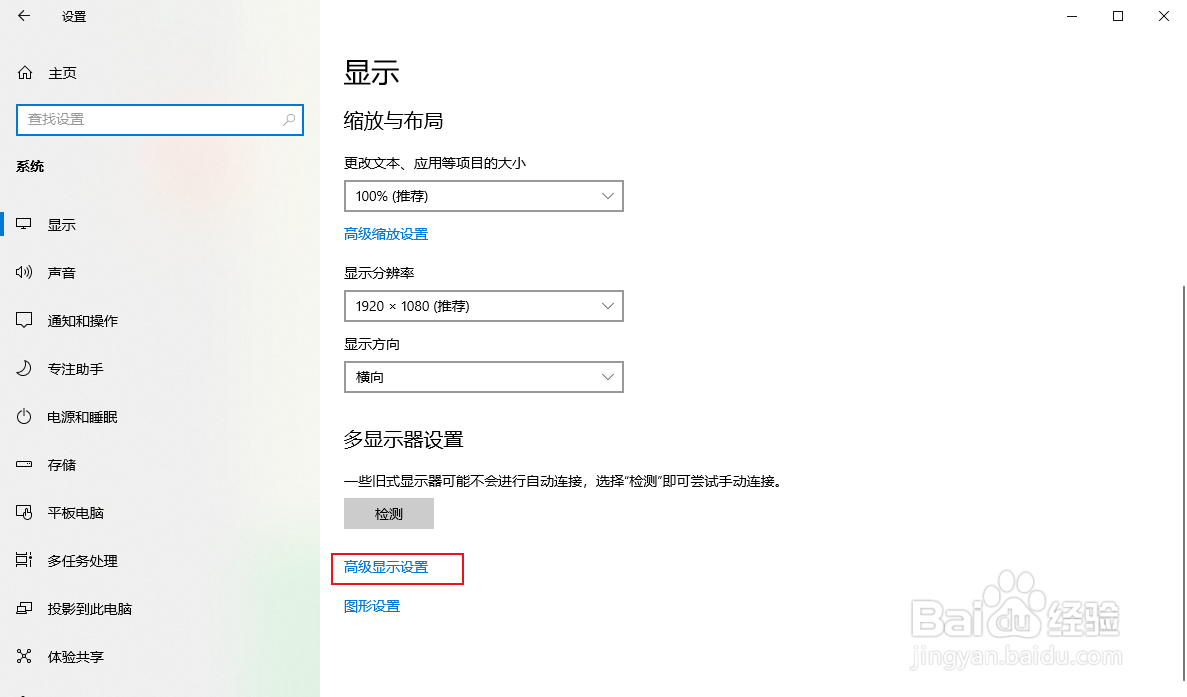Open Projecting to this PC (投影到此电脑)
1187x697 pixels.
click(x=89, y=609)
